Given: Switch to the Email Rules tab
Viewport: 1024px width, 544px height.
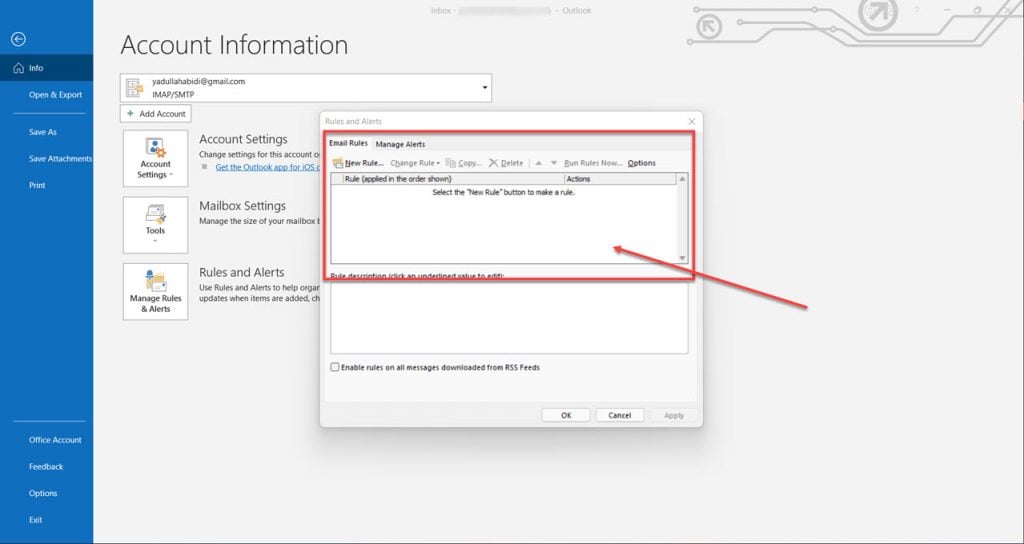Looking at the screenshot, I should pyautogui.click(x=348, y=143).
